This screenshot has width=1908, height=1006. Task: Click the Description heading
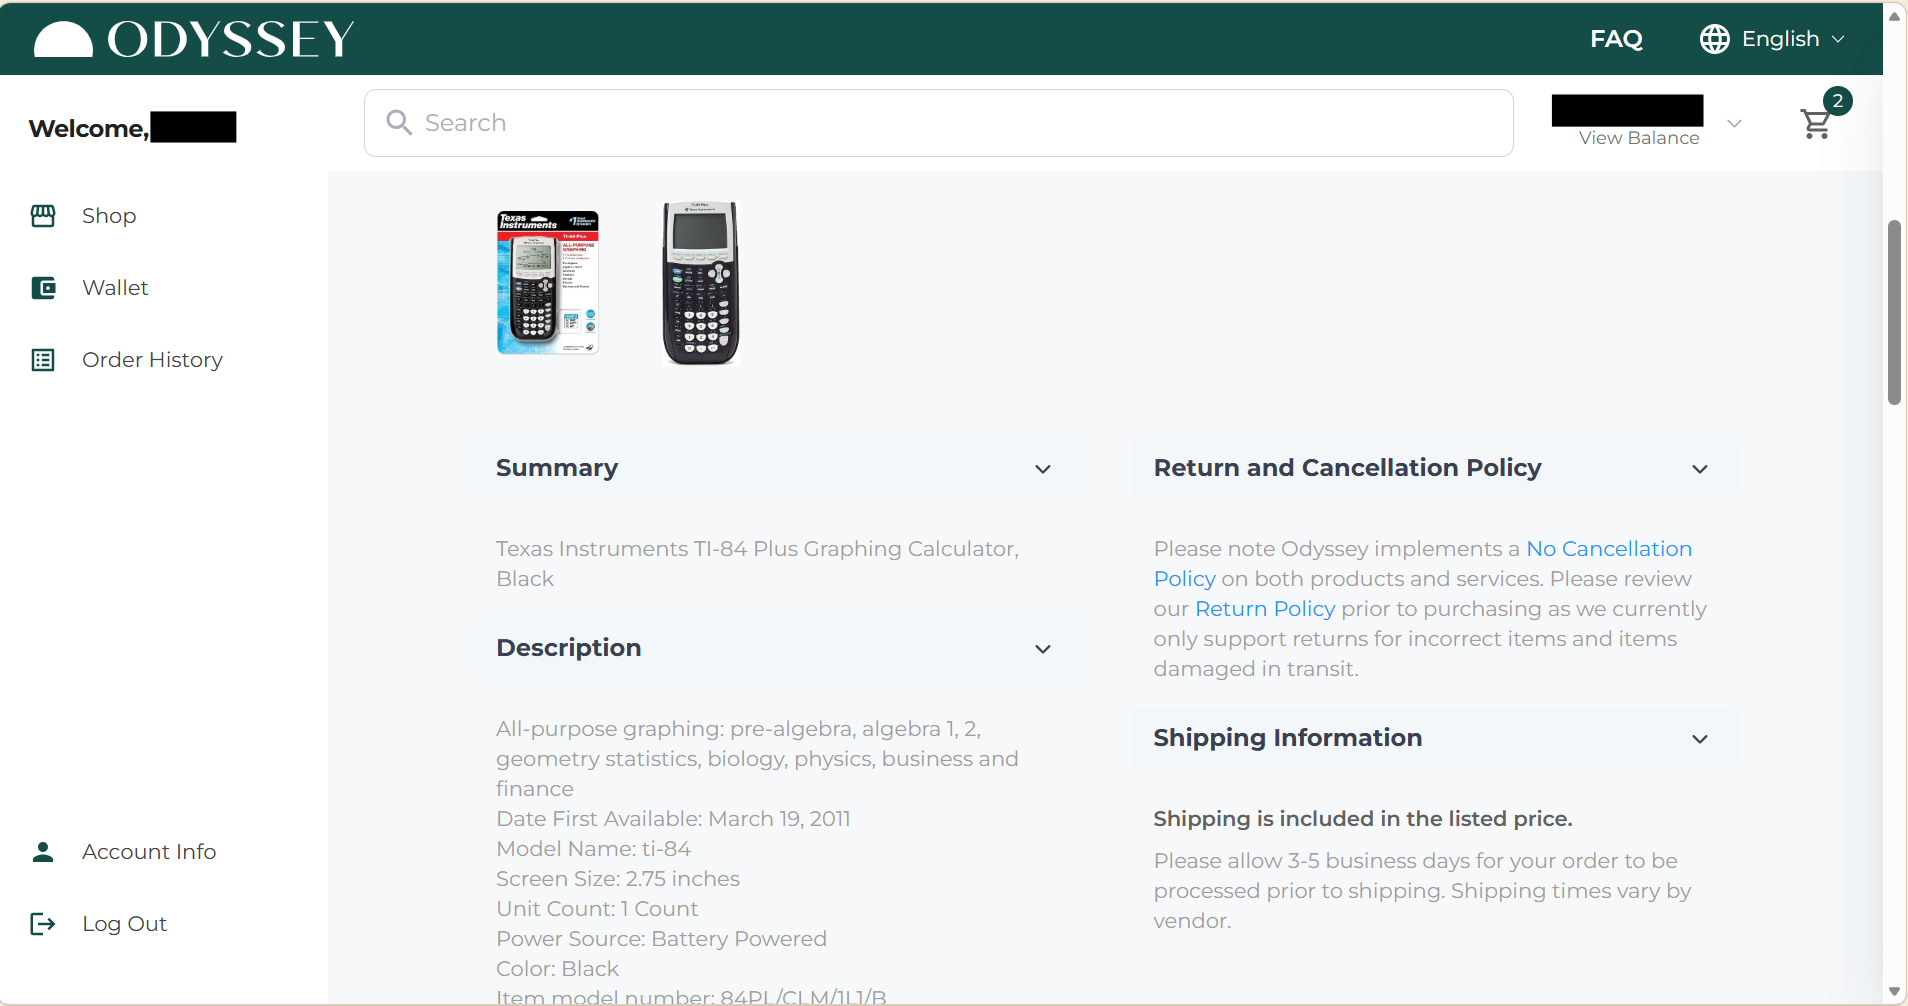click(x=569, y=648)
